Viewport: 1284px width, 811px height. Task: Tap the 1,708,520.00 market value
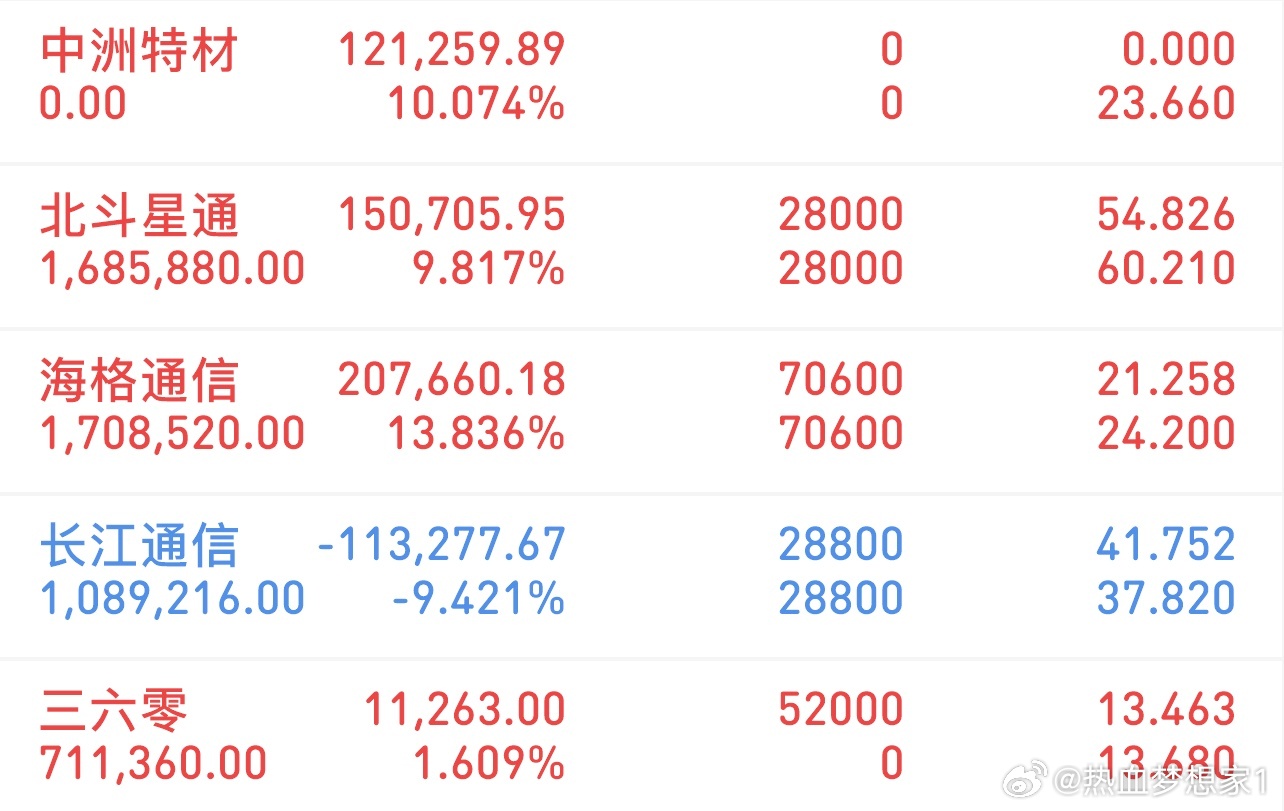(172, 433)
